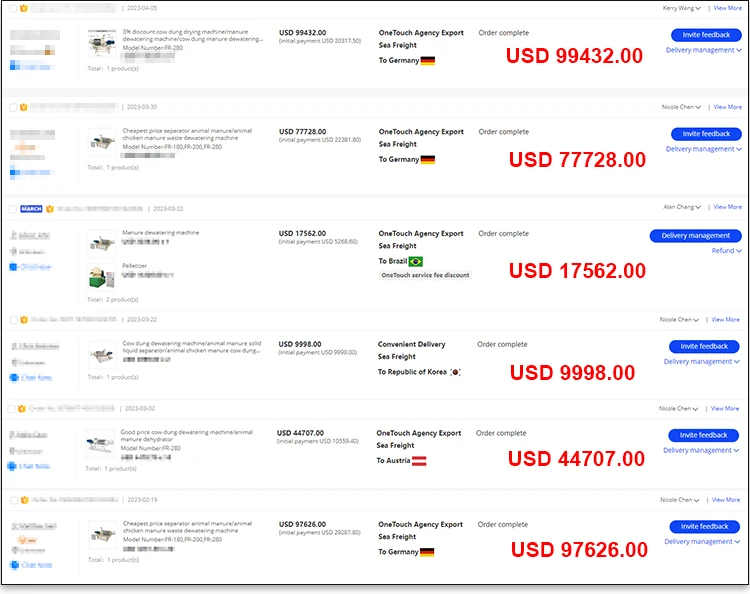
Task: Click the Austria flag icon
Action: [420, 461]
